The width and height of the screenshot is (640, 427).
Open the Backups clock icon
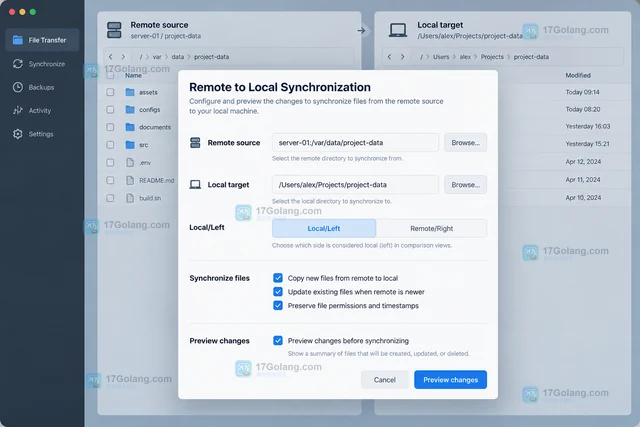18,87
